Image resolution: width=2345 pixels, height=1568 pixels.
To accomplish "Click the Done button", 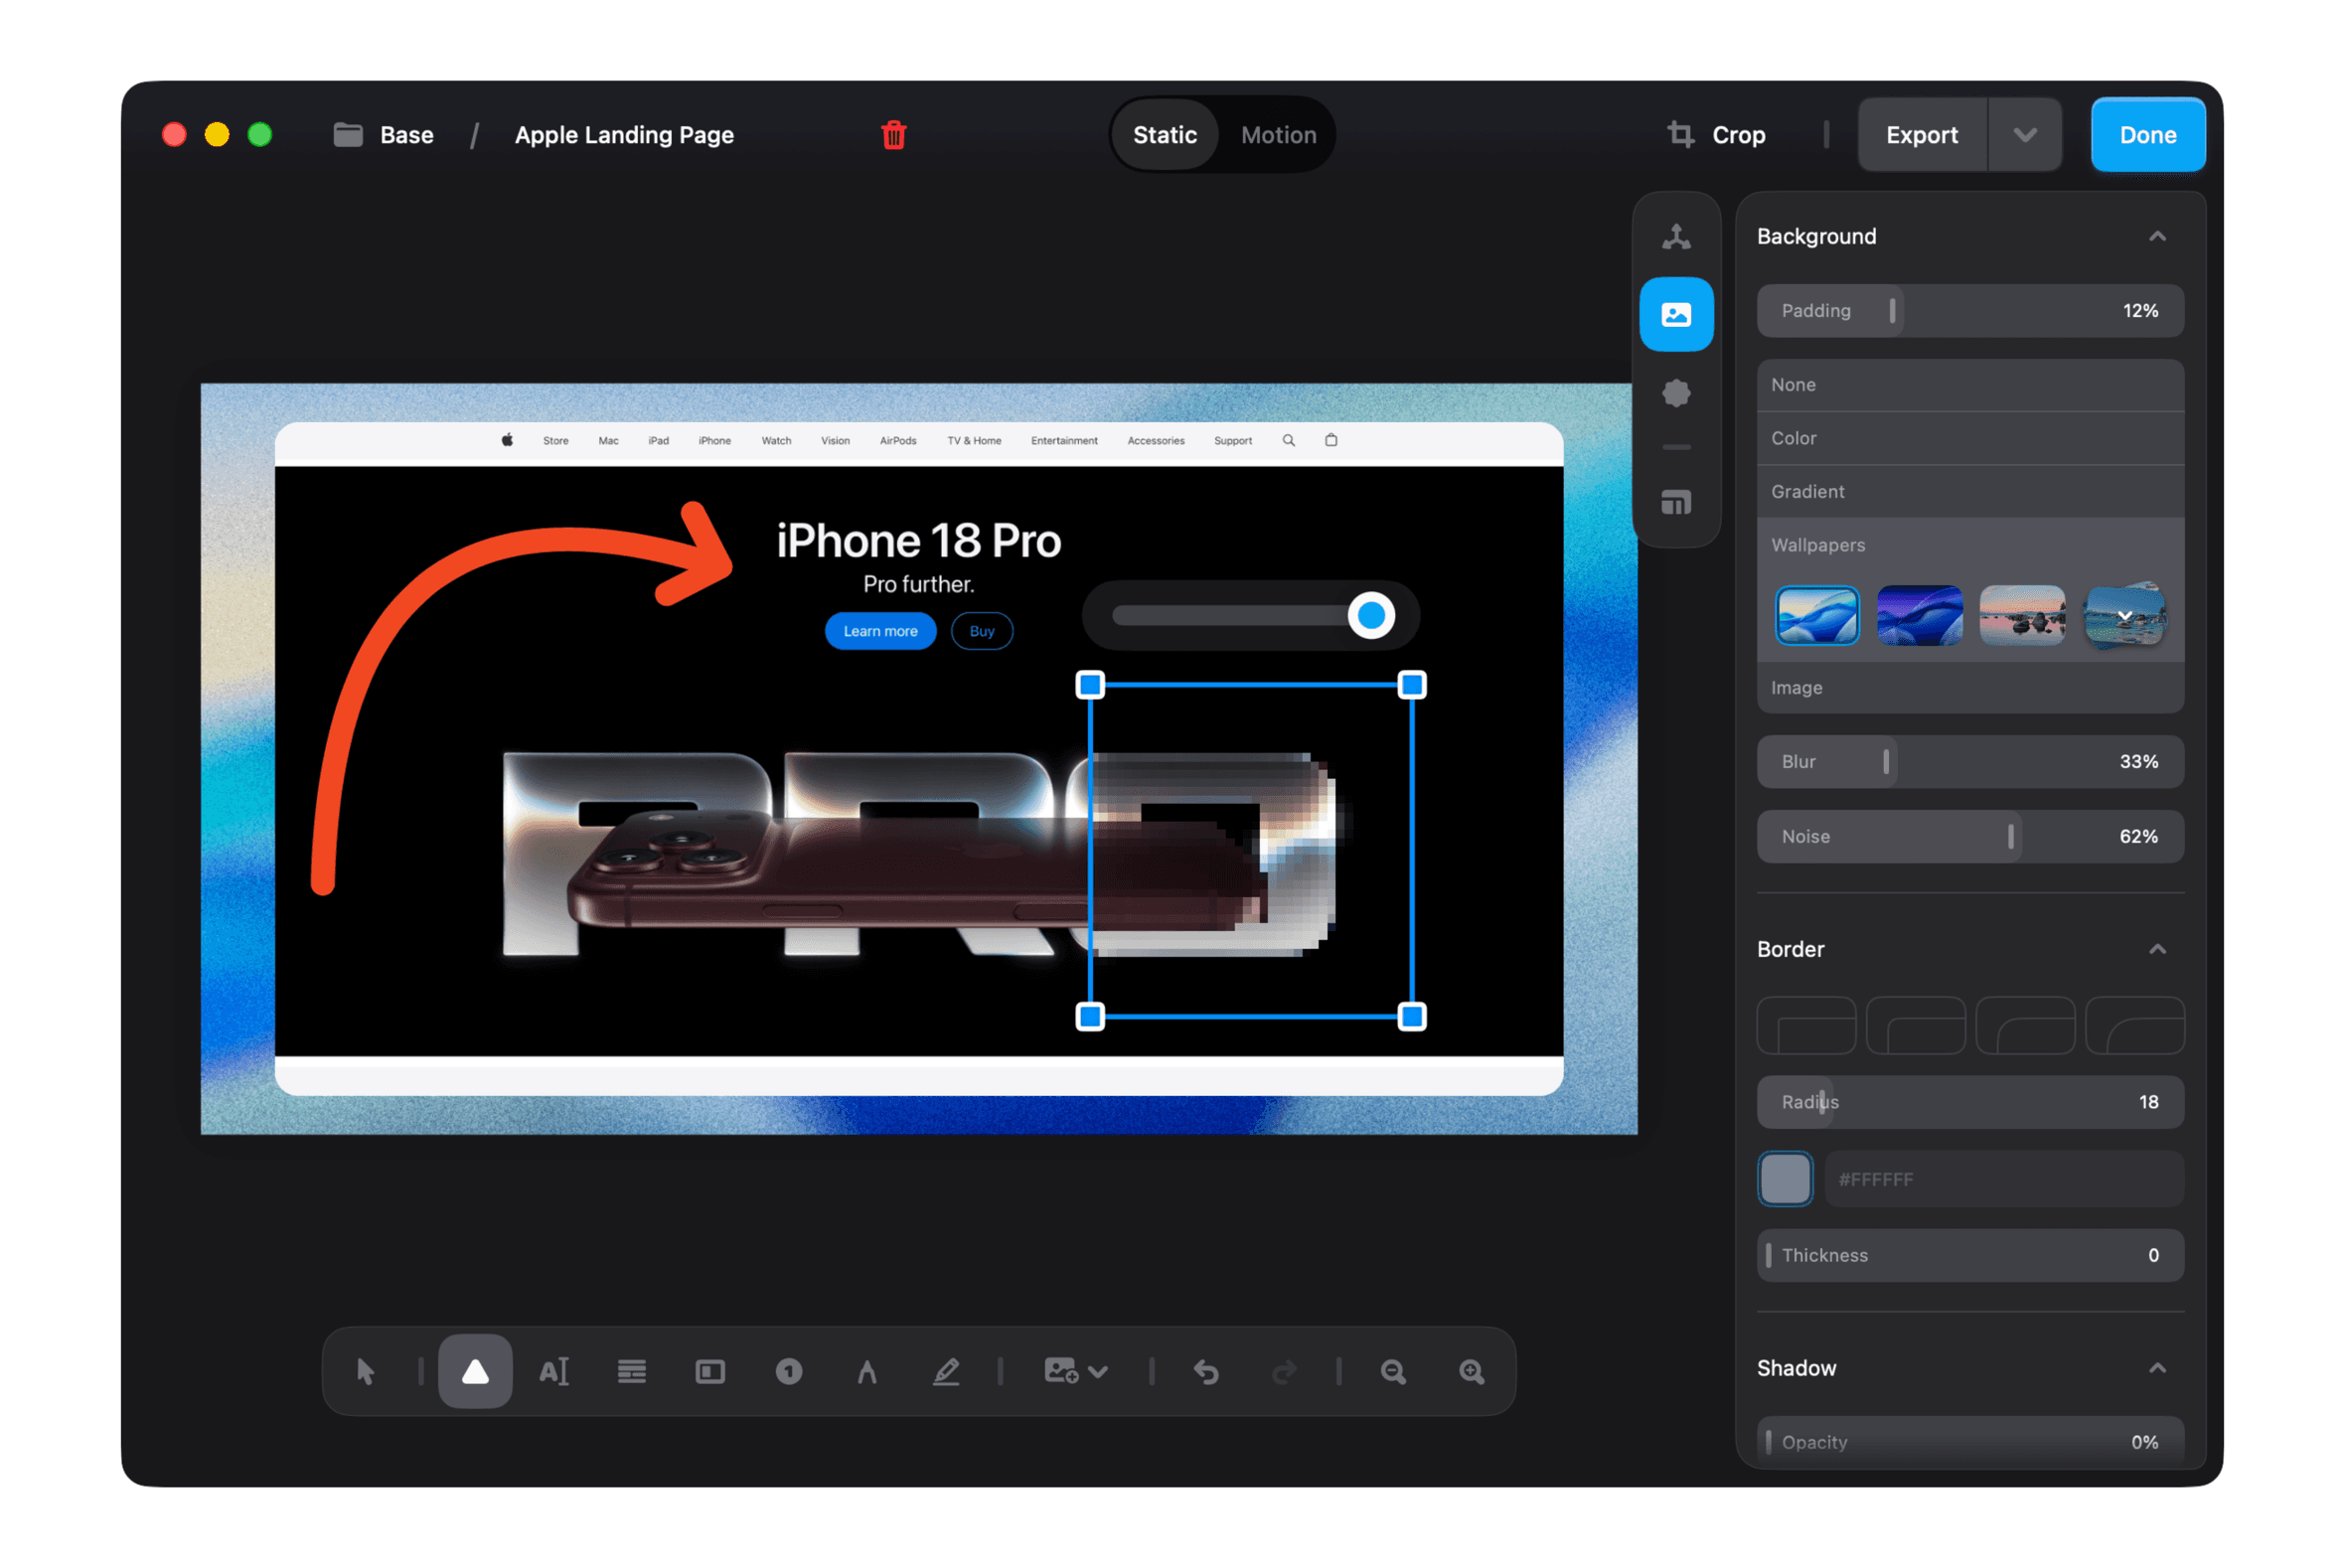I will [2147, 134].
